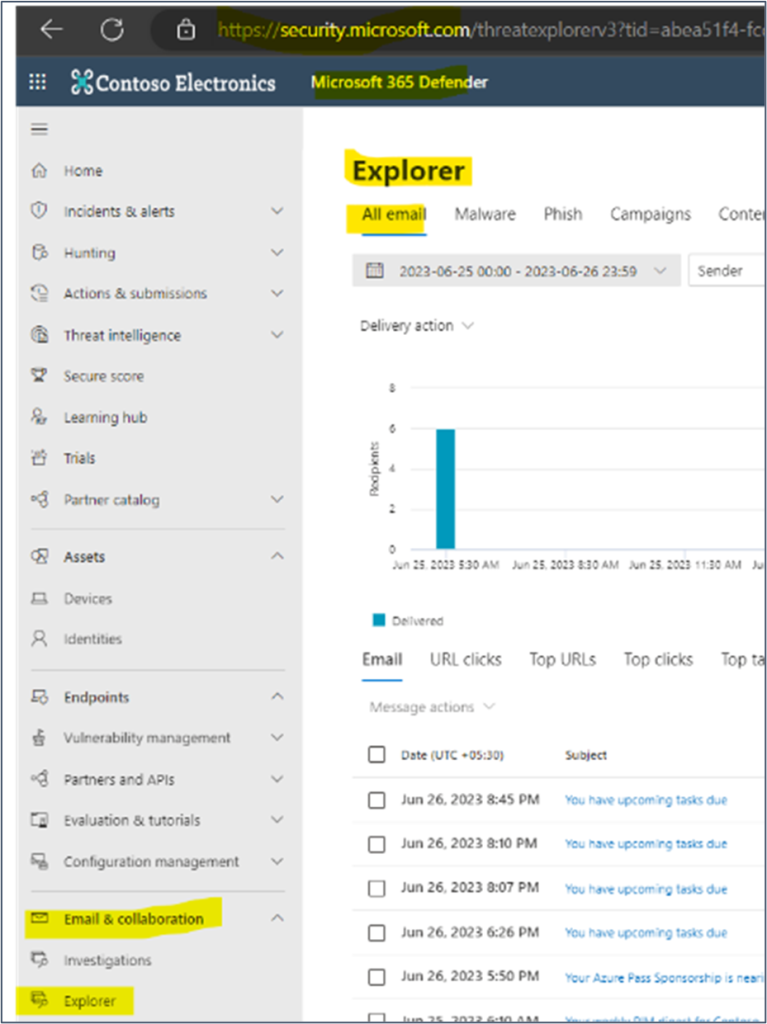Image resolution: width=767 pixels, height=1024 pixels.
Task: Tick the checkbox for the 5:50 PM email
Action: (377, 976)
